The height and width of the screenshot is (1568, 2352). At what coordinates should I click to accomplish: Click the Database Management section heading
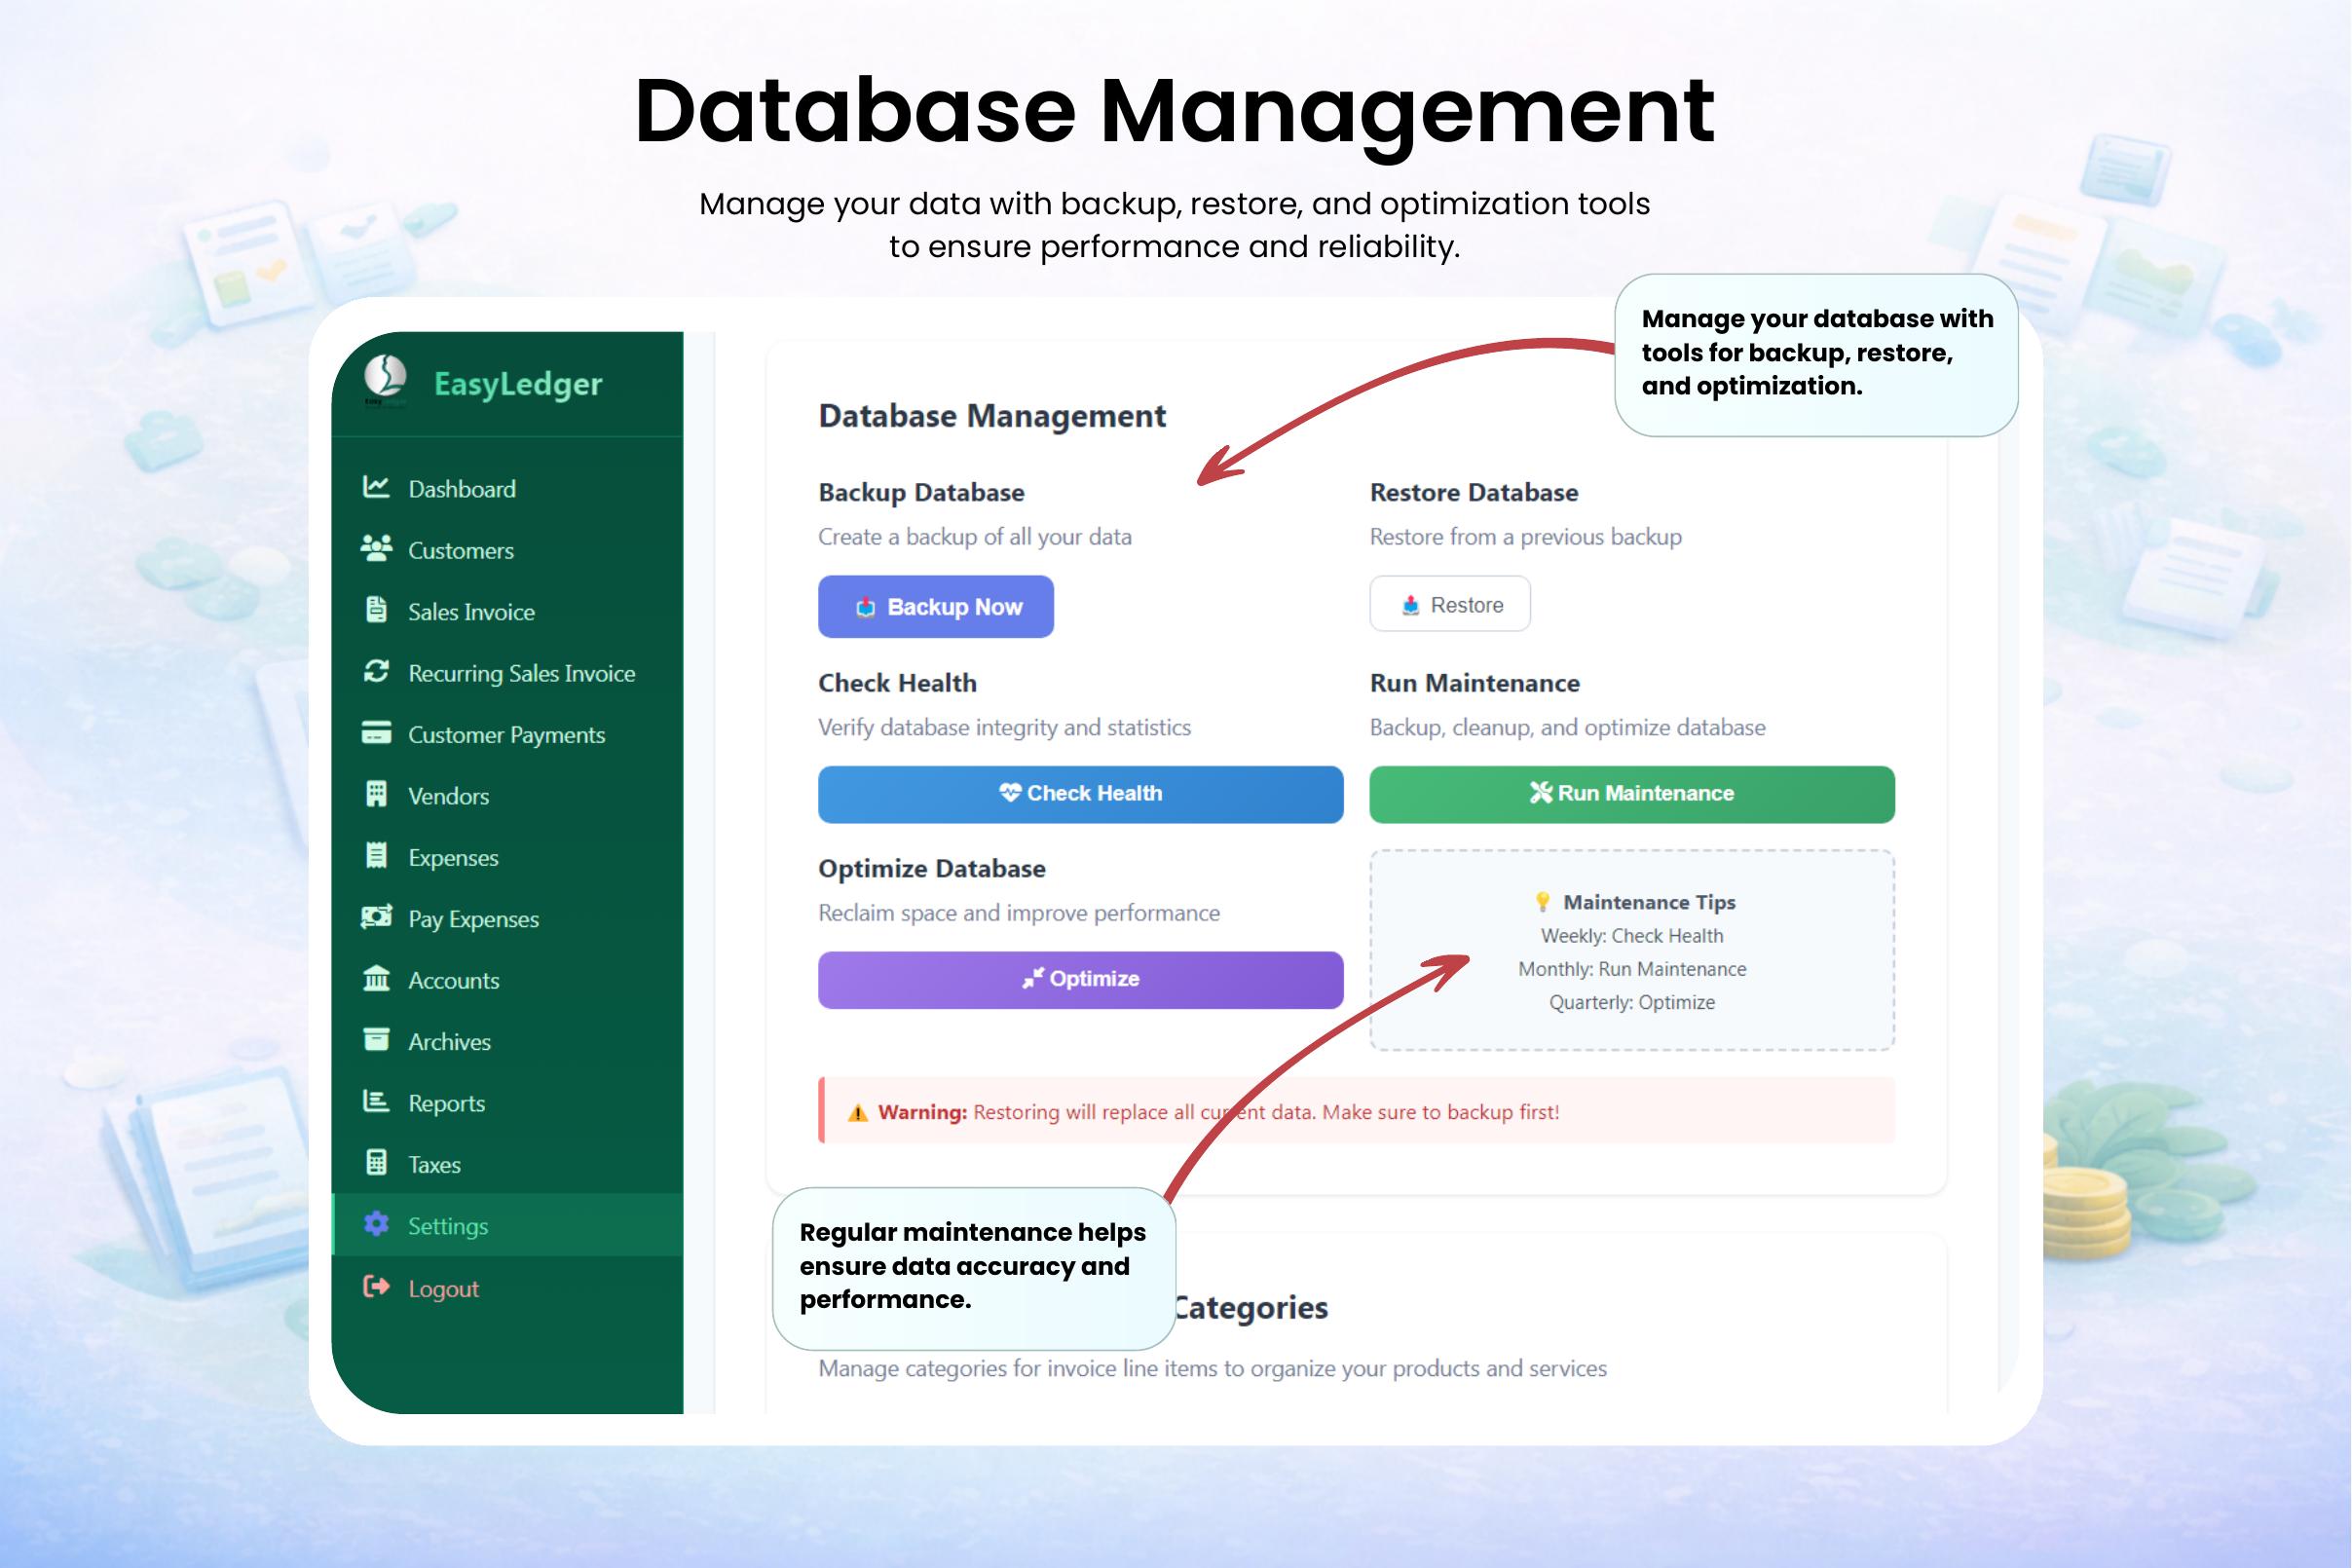pyautogui.click(x=992, y=416)
